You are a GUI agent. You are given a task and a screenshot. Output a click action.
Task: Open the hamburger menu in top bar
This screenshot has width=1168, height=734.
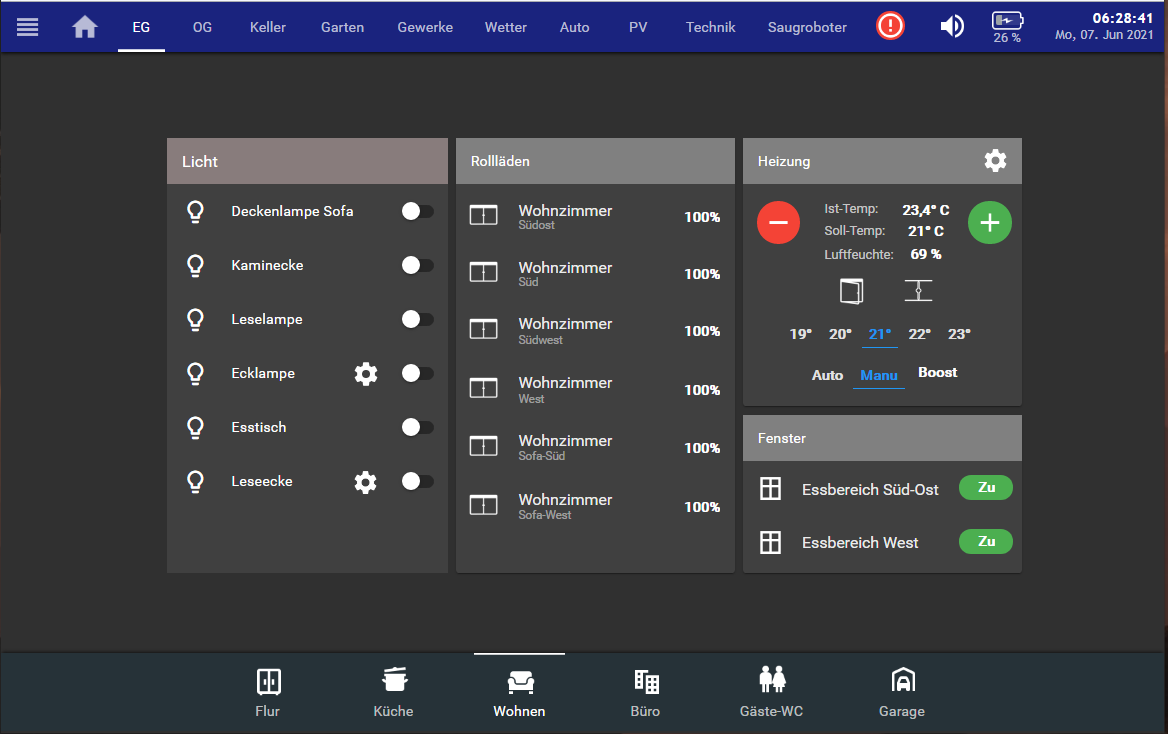pos(28,27)
